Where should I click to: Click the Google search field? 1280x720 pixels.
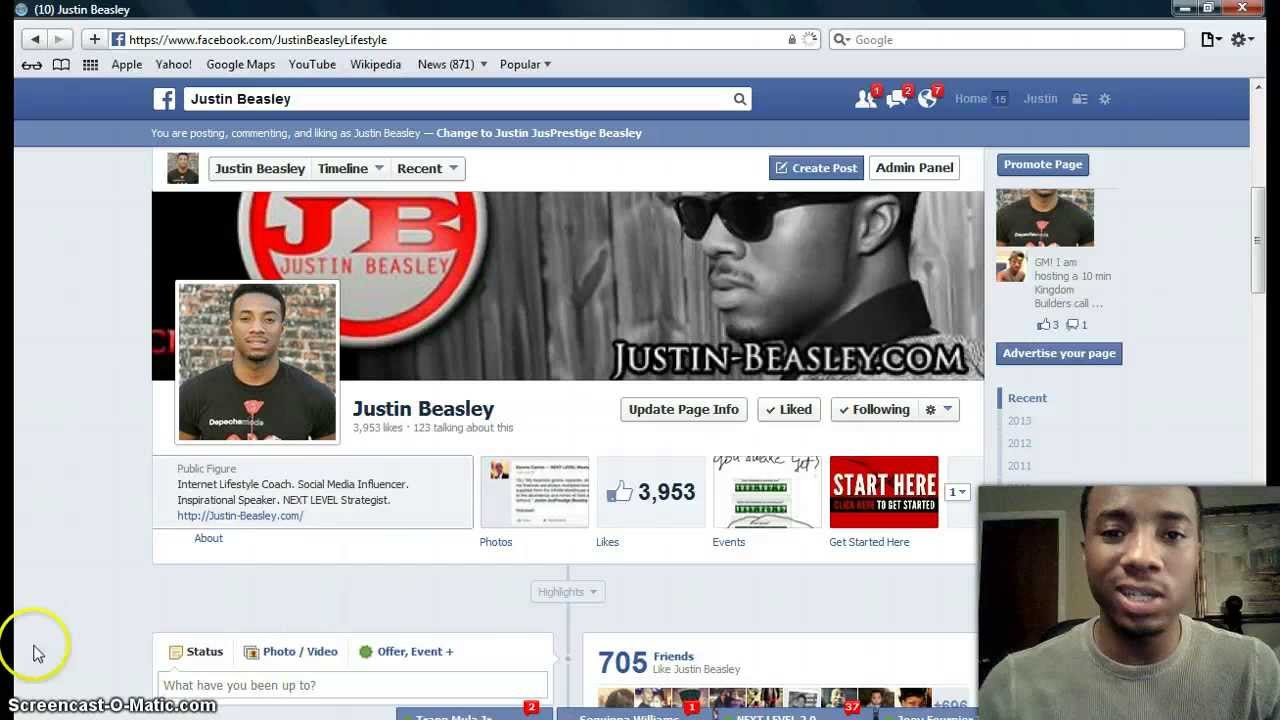1007,40
